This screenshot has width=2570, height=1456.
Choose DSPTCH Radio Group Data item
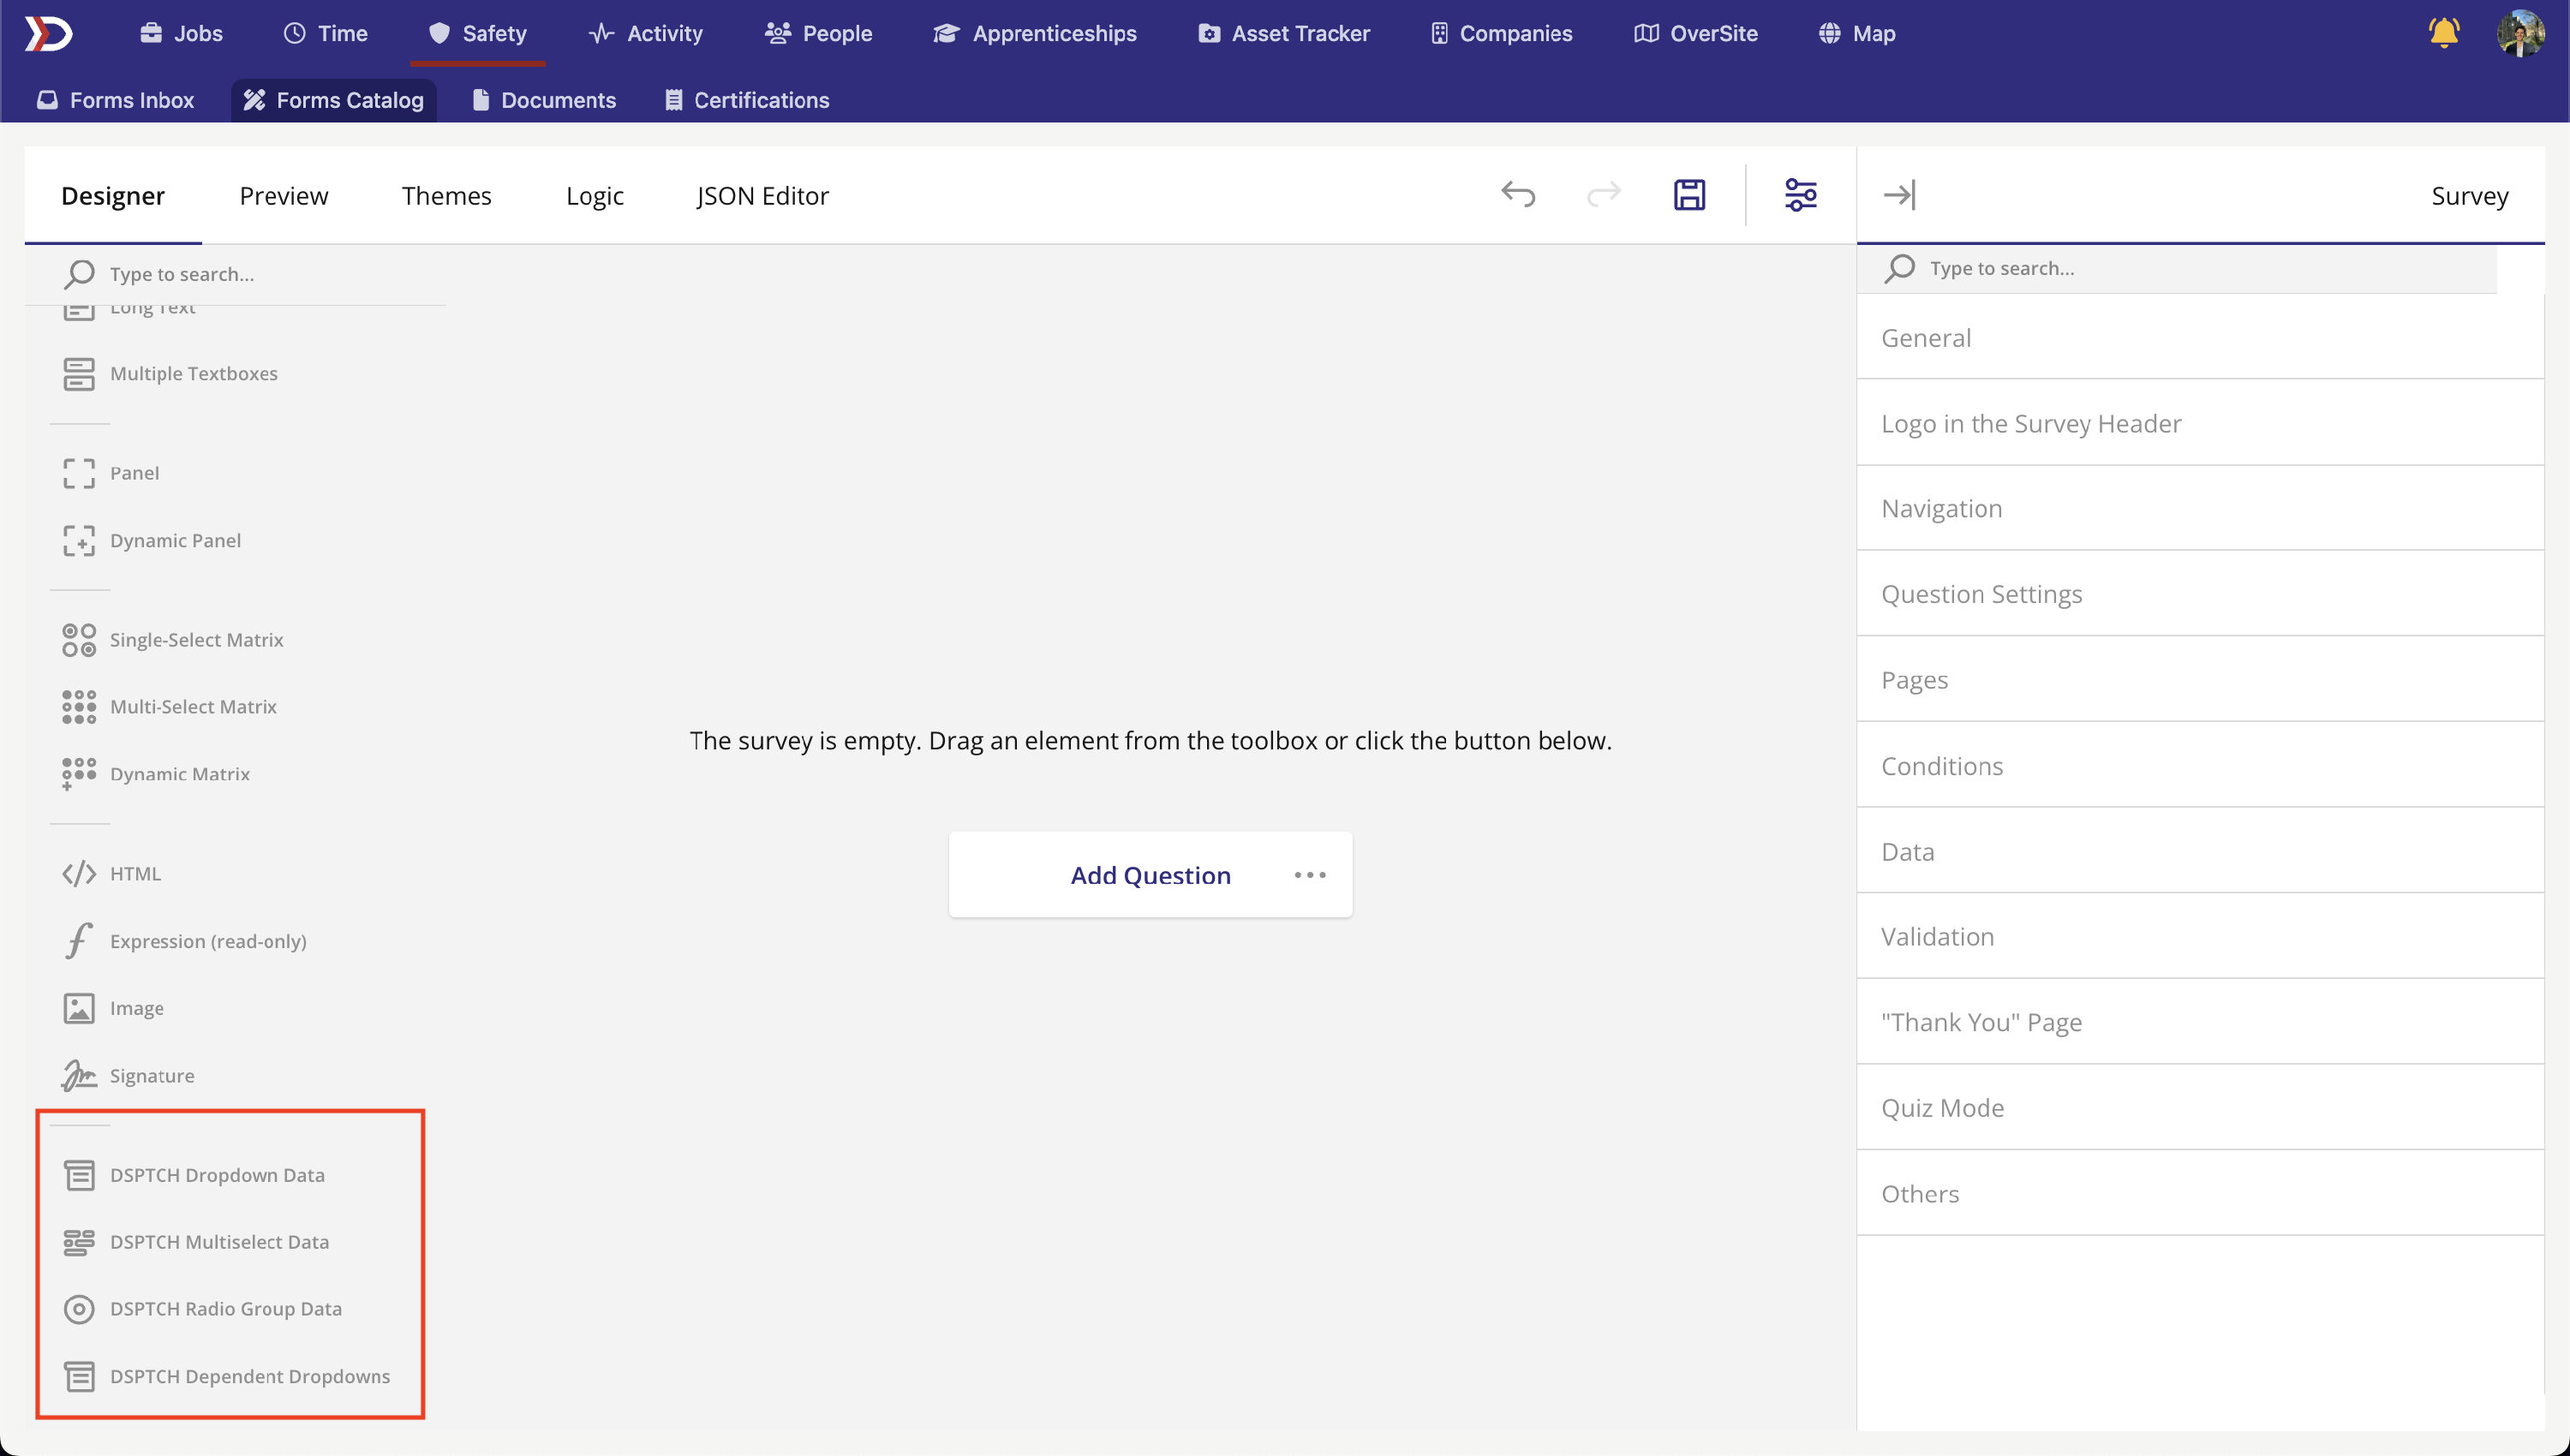pos(225,1308)
